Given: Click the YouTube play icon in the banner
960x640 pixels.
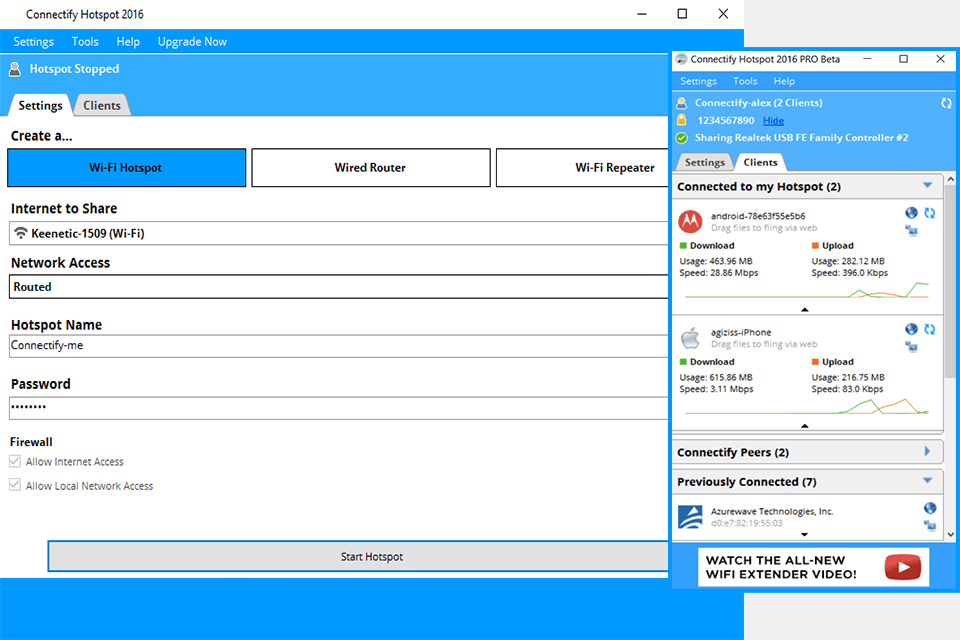Looking at the screenshot, I should (x=903, y=567).
